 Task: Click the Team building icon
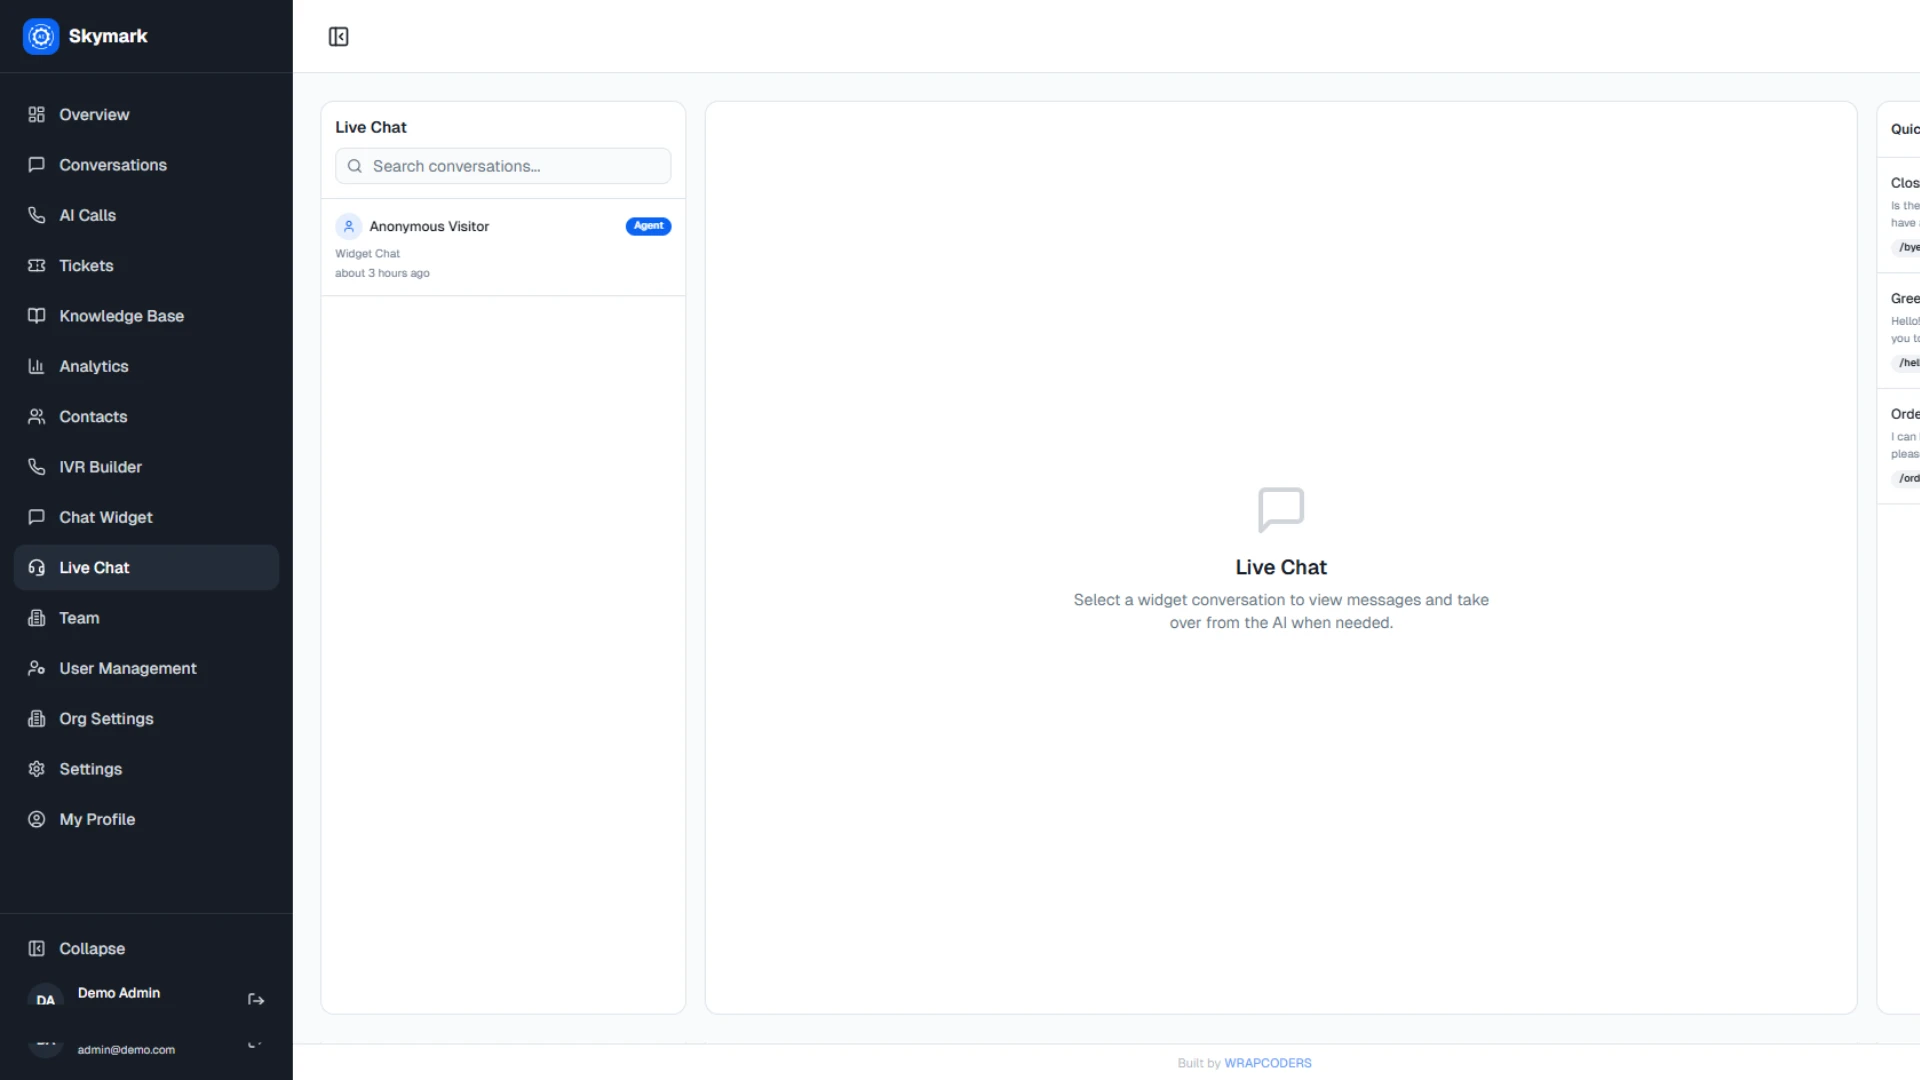click(x=37, y=618)
